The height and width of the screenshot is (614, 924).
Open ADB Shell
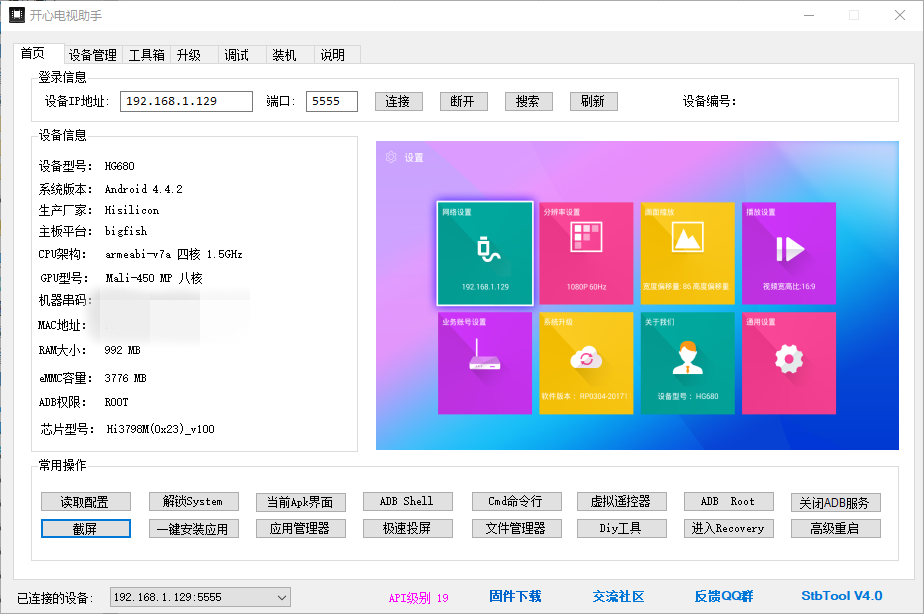click(x=406, y=501)
